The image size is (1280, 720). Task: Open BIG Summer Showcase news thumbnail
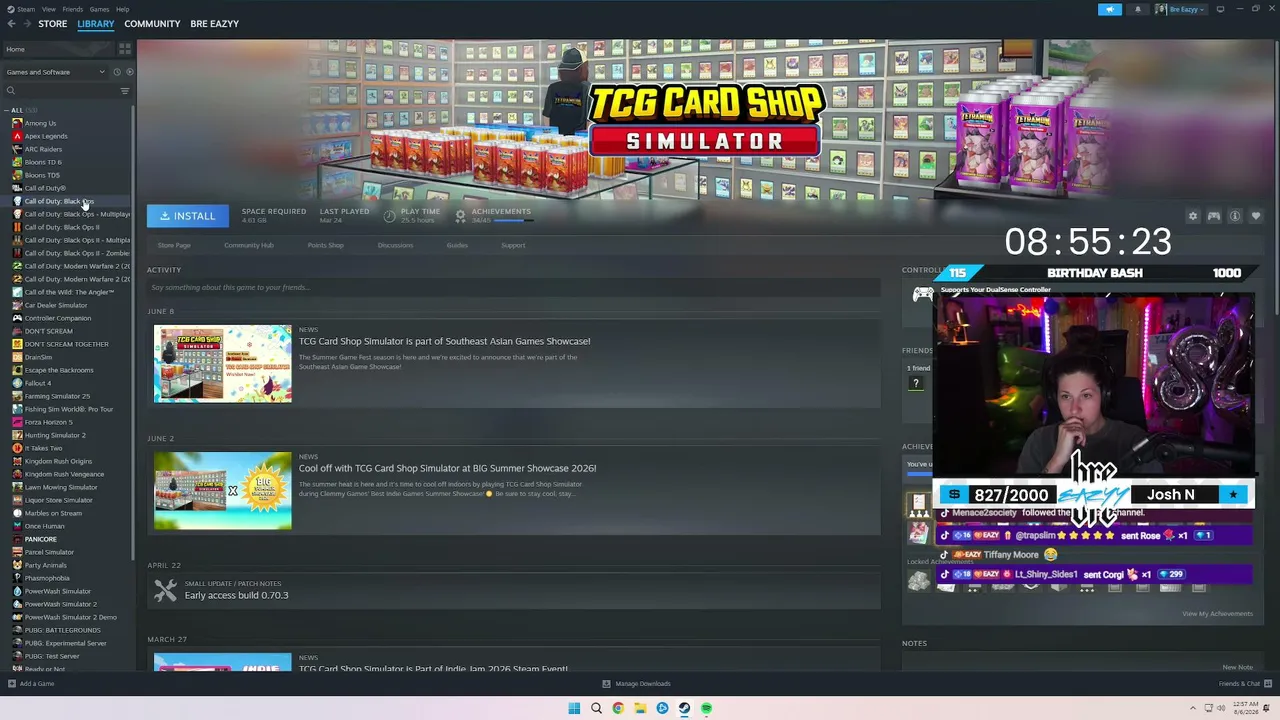[x=223, y=491]
